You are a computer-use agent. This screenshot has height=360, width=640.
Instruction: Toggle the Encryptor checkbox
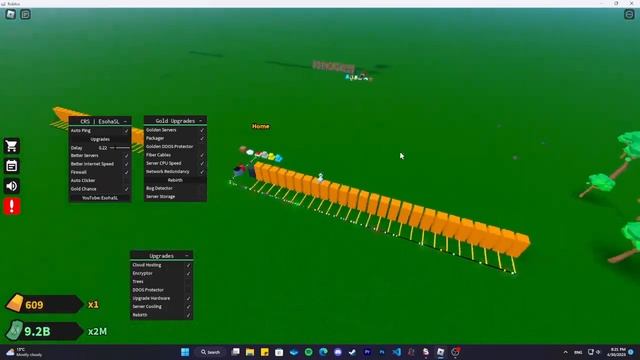pyautogui.click(x=188, y=273)
